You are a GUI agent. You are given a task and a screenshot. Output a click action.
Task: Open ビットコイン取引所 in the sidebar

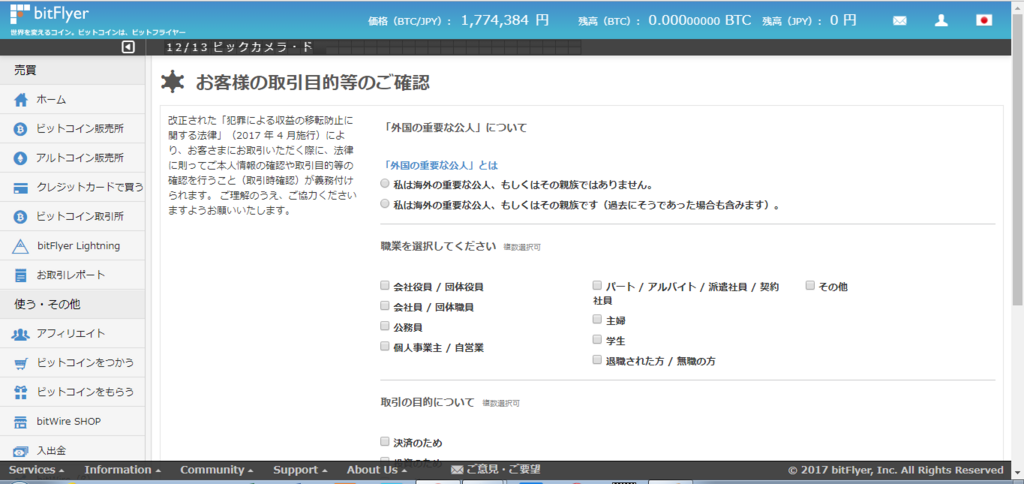(72, 216)
